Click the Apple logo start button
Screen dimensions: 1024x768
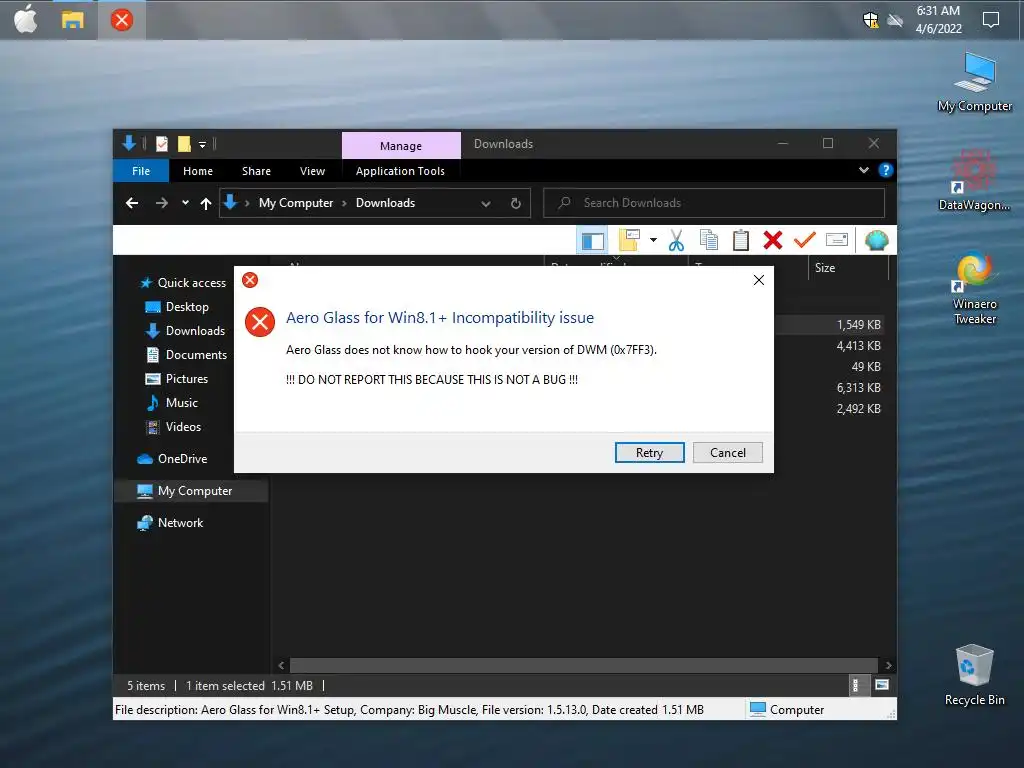click(25, 19)
